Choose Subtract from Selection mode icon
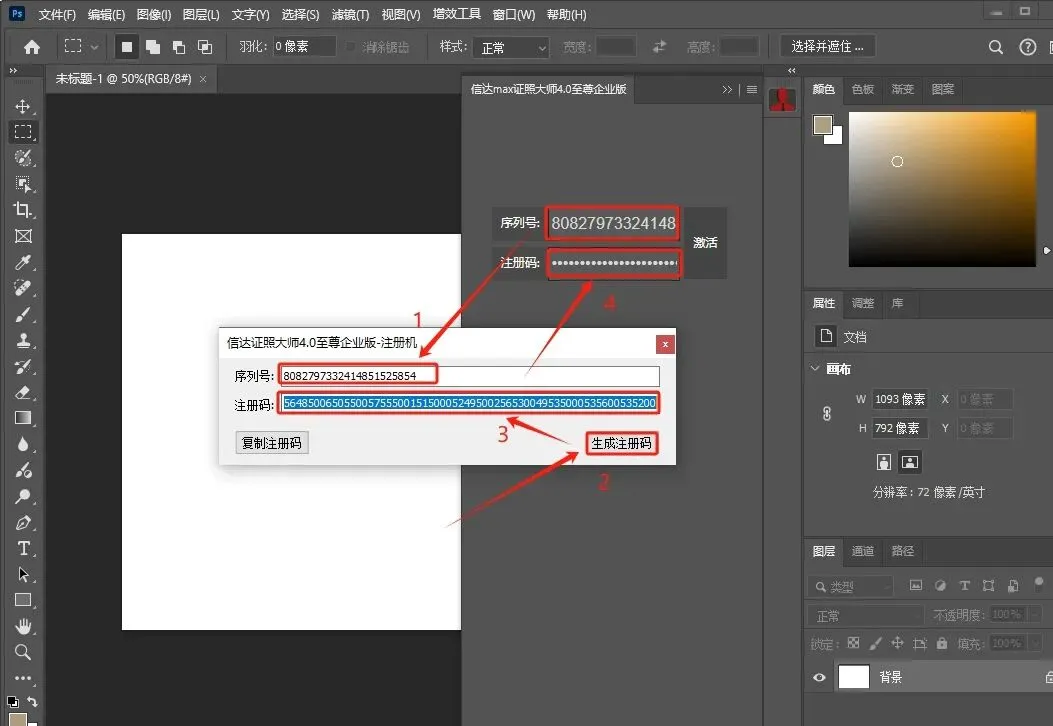 click(x=179, y=47)
